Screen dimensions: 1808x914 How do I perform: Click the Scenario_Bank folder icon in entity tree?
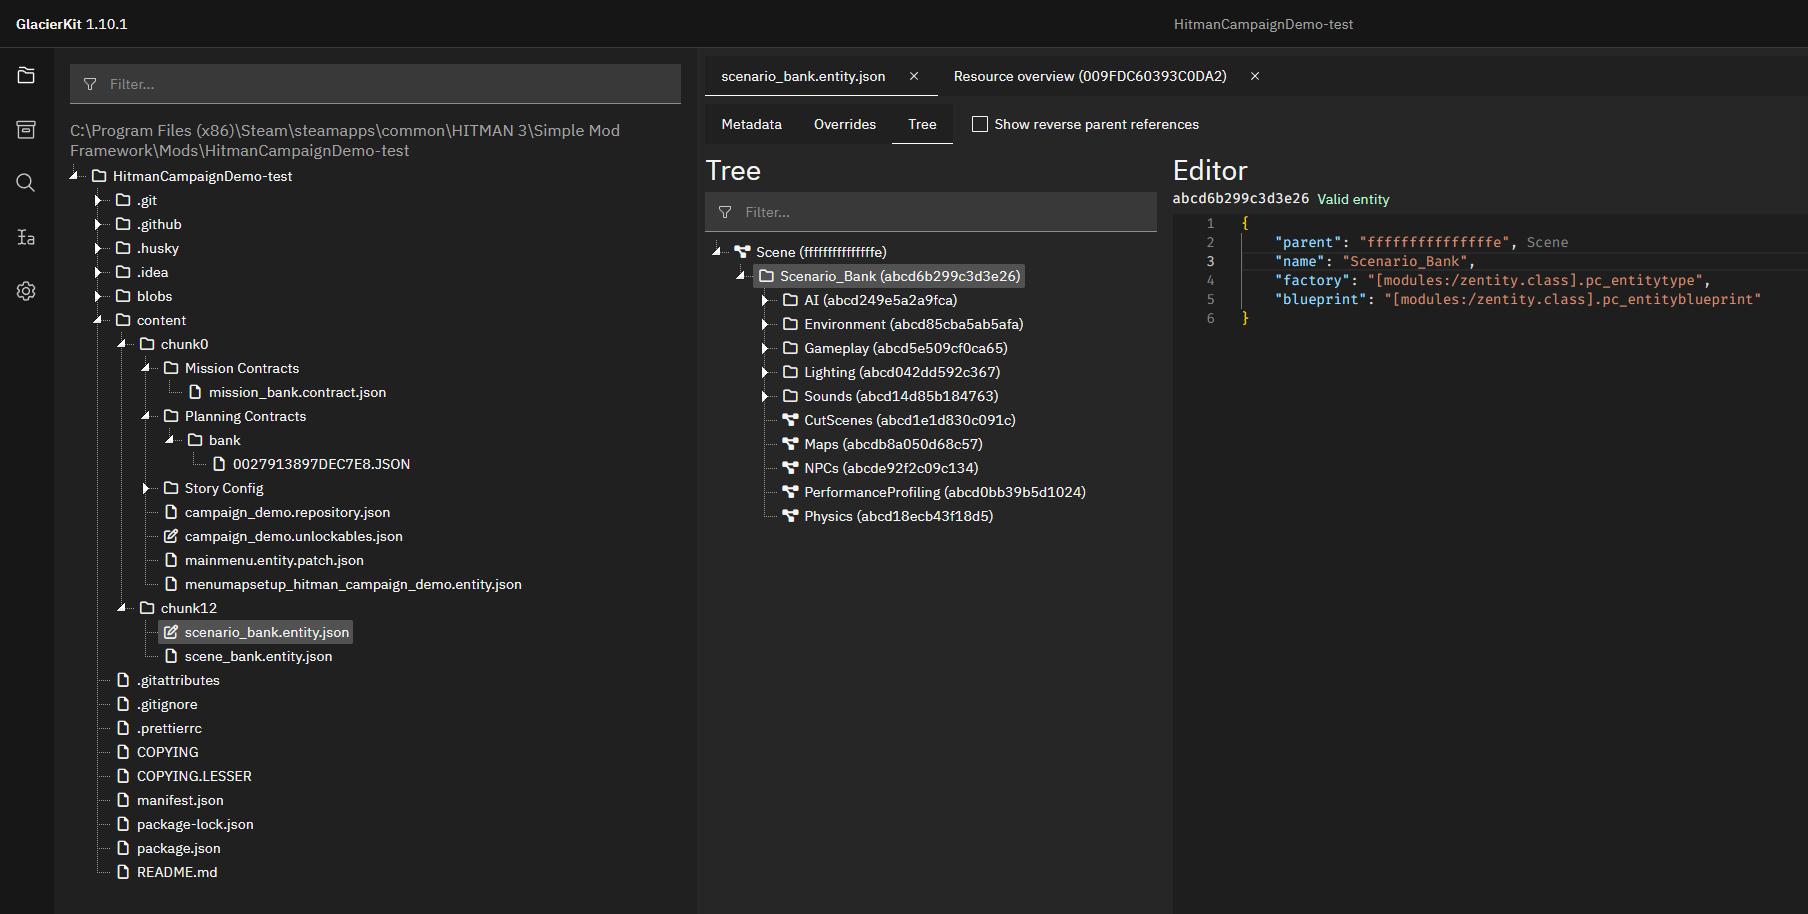pyautogui.click(x=767, y=276)
